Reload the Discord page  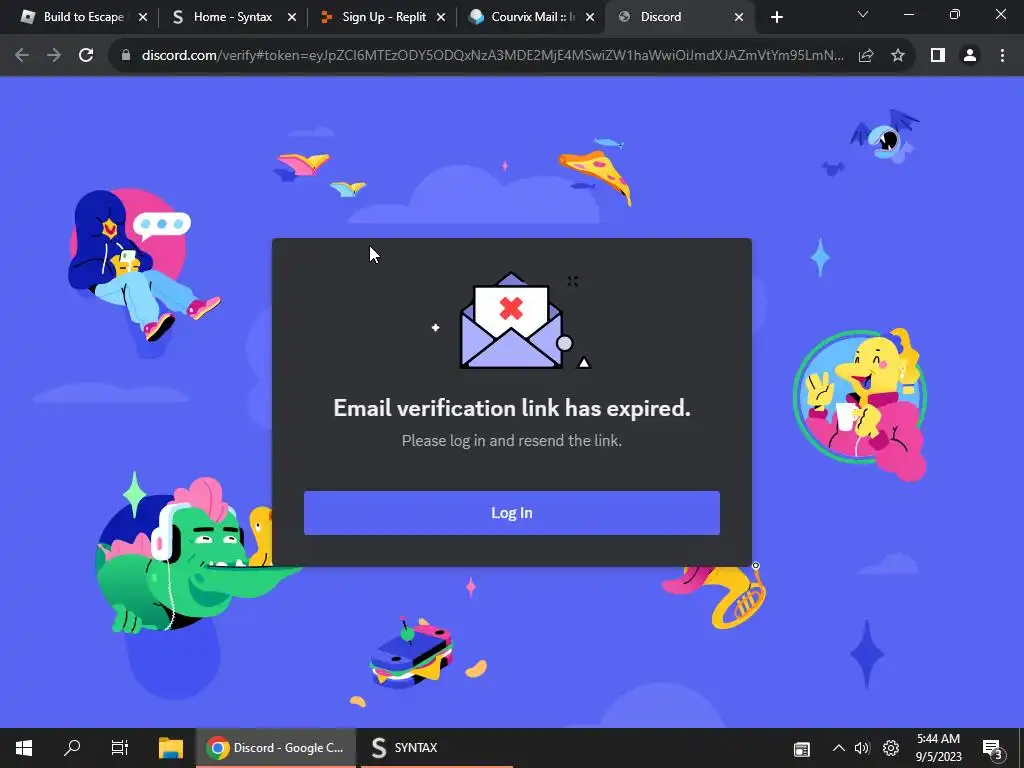86,56
